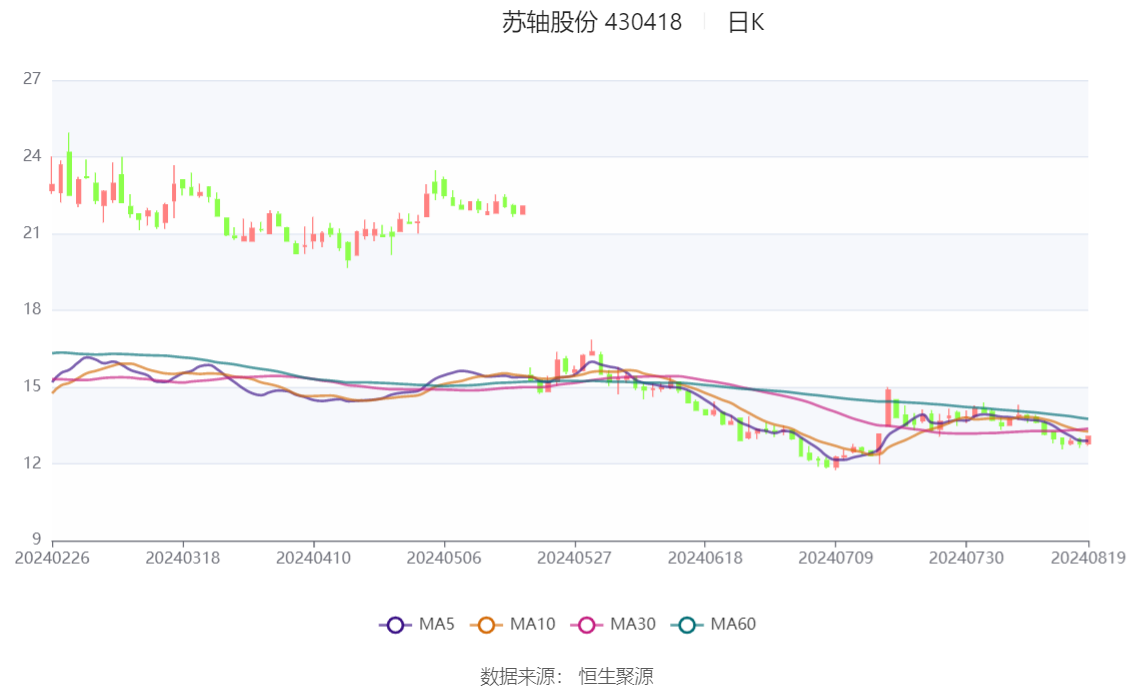
Task: Click x-axis date label 20240730
Action: pyautogui.click(x=966, y=558)
